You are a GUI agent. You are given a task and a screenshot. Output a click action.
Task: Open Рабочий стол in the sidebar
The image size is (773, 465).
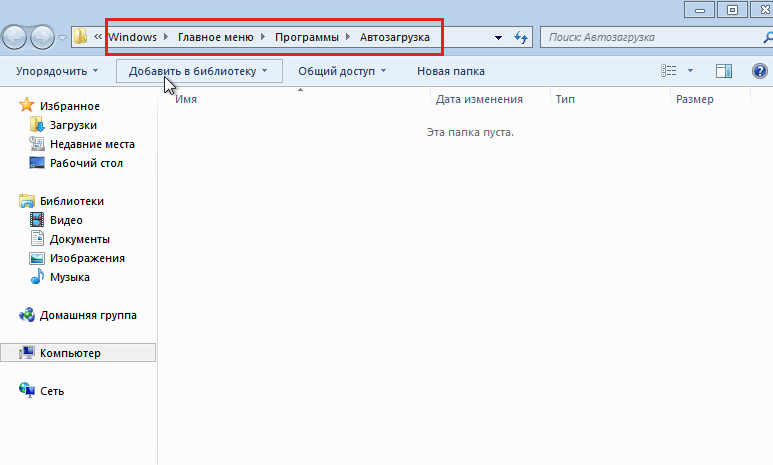[86, 163]
